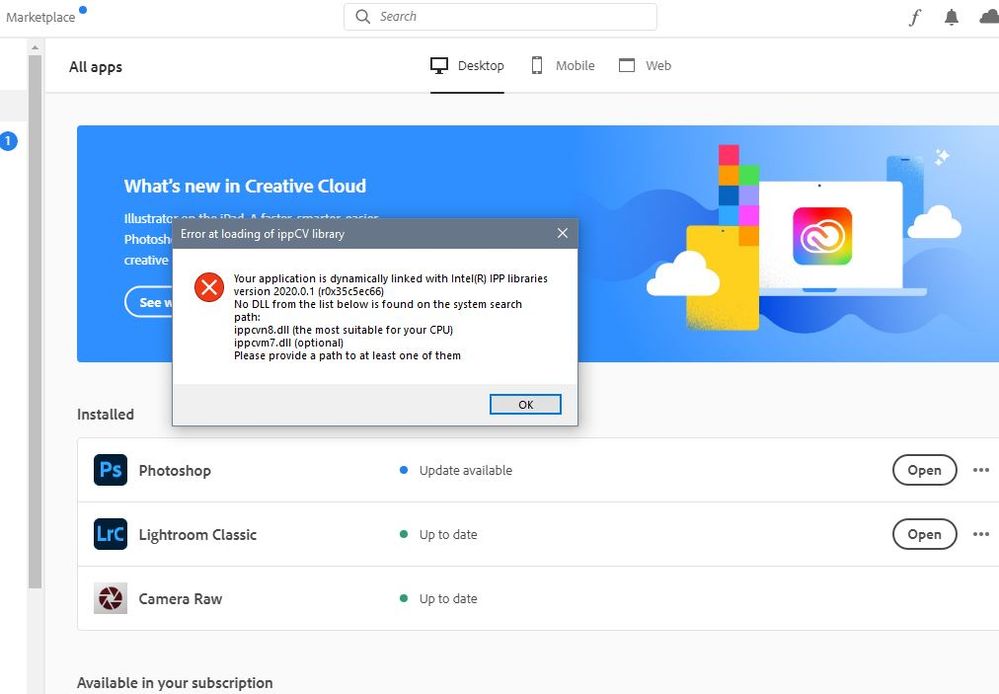Click the blue notification badge in sidebar
The image size is (999, 694).
(8, 141)
